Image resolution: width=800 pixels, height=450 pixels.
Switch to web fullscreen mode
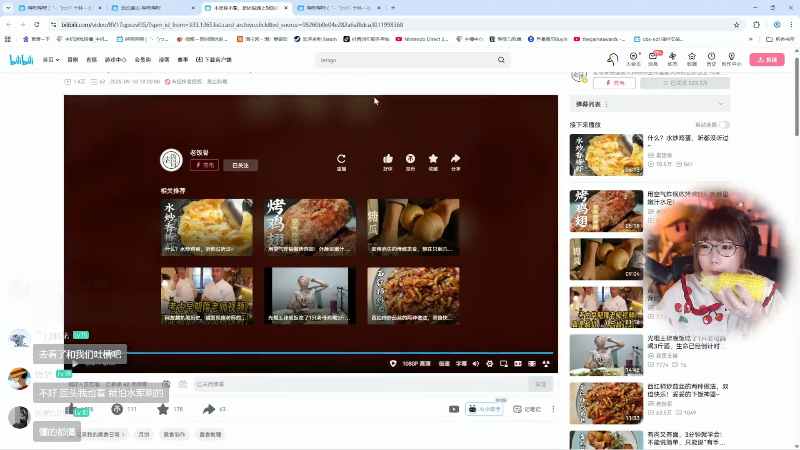coord(532,364)
